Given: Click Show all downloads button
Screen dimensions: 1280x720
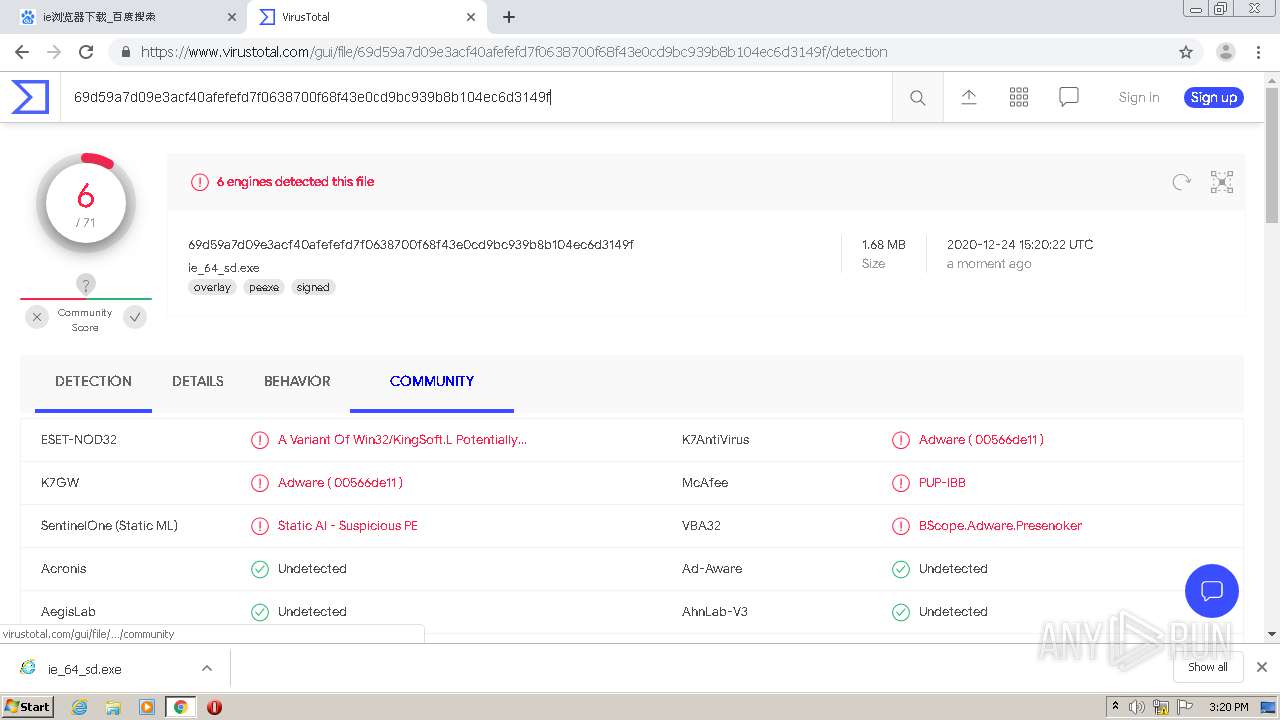Looking at the screenshot, I should click(x=1208, y=667).
